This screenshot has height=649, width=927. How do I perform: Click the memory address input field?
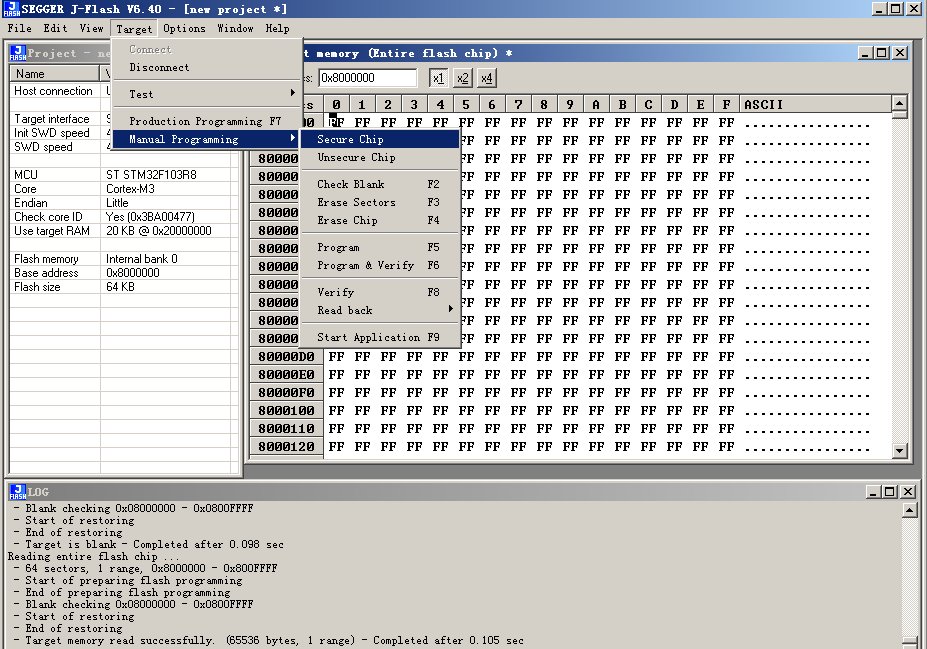pyautogui.click(x=368, y=78)
